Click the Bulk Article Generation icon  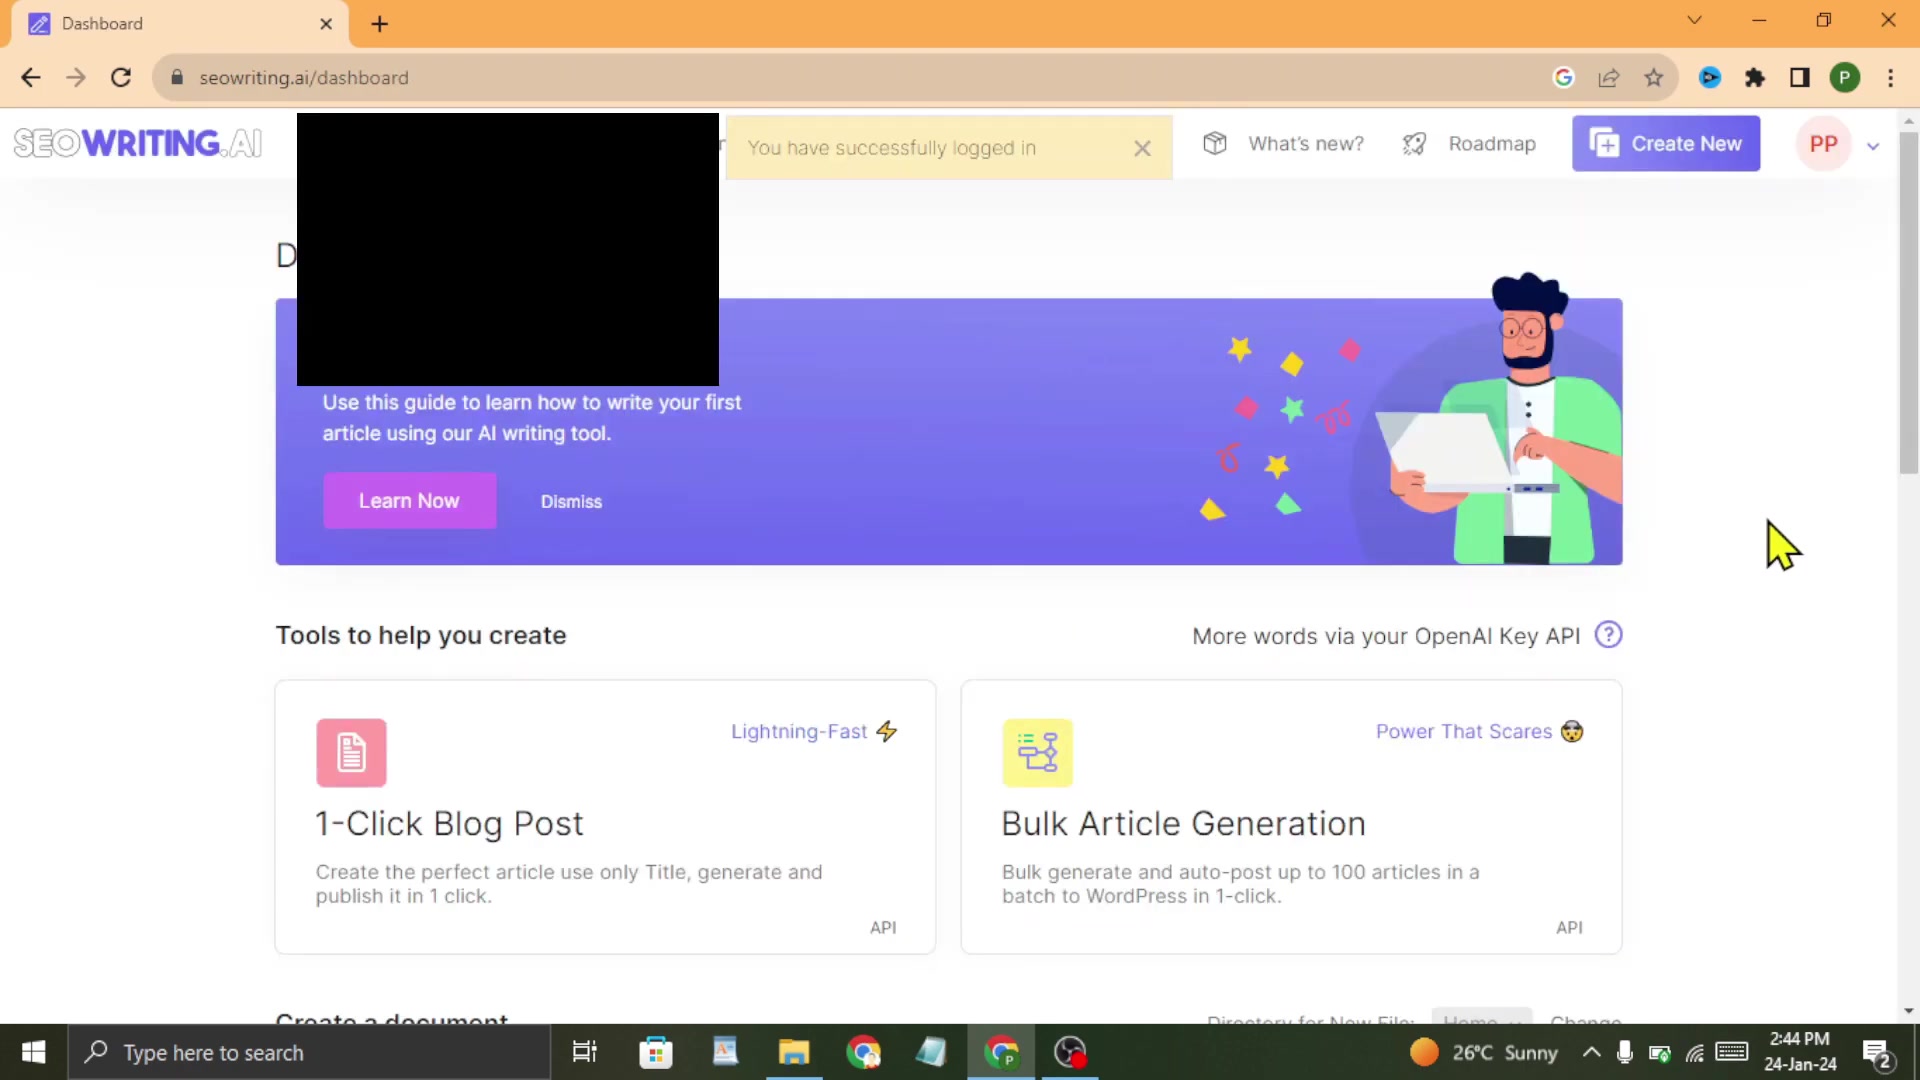1037,752
